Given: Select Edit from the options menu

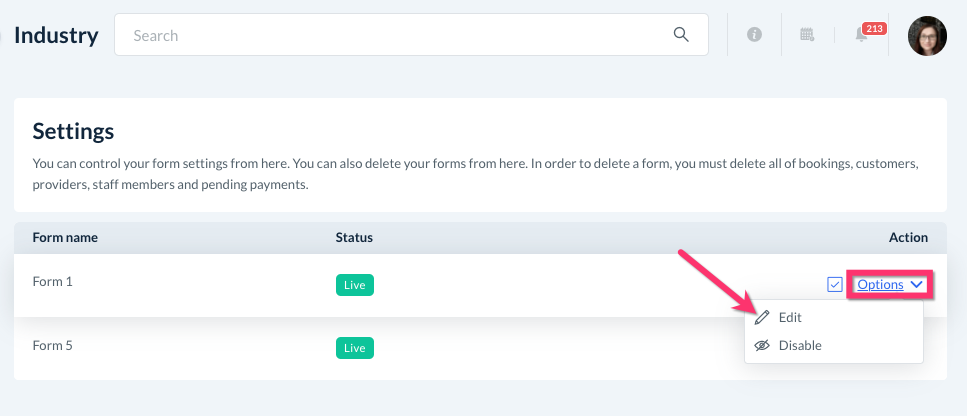Looking at the screenshot, I should click(790, 317).
